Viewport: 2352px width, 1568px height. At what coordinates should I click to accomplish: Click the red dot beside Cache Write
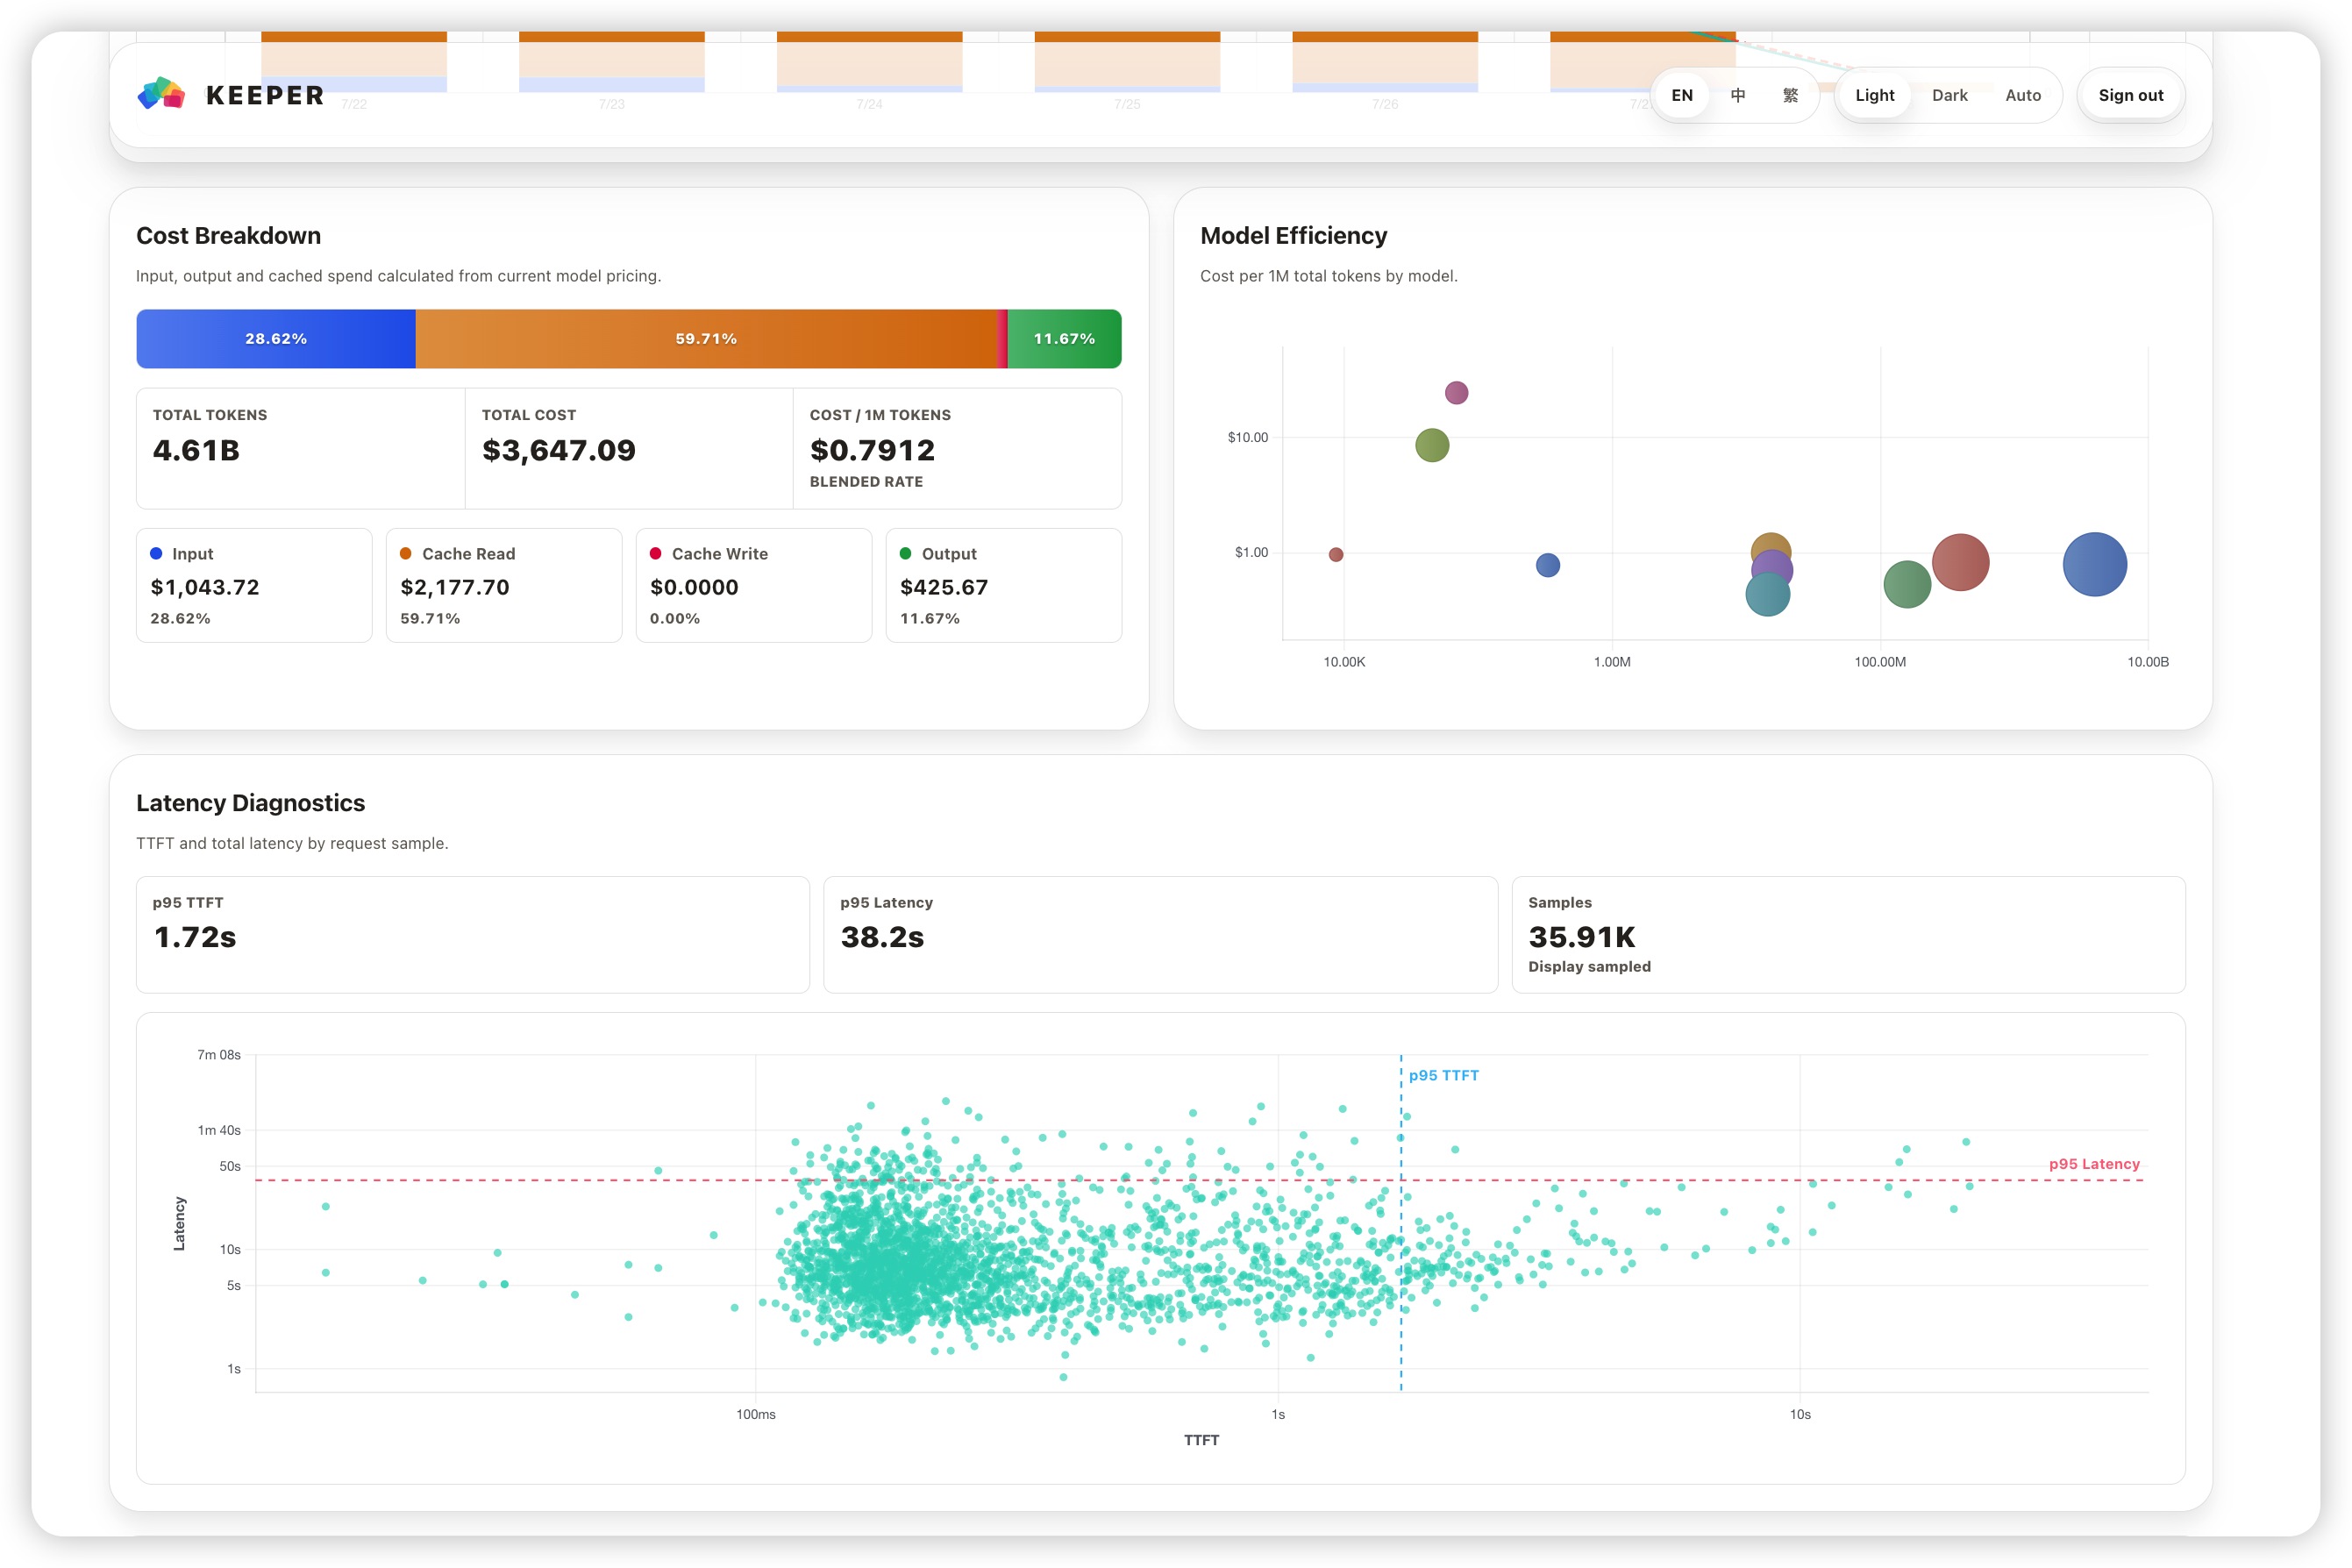point(656,554)
